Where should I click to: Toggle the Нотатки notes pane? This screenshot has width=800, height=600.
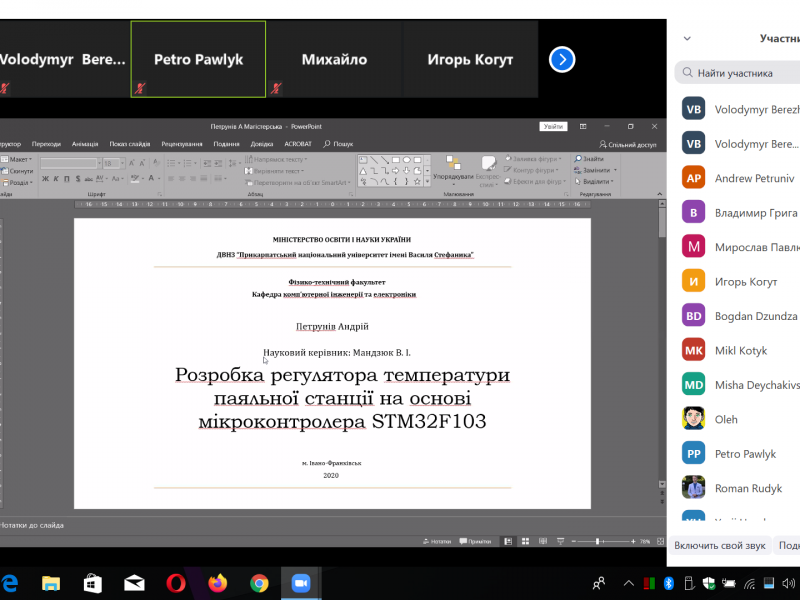click(x=437, y=541)
